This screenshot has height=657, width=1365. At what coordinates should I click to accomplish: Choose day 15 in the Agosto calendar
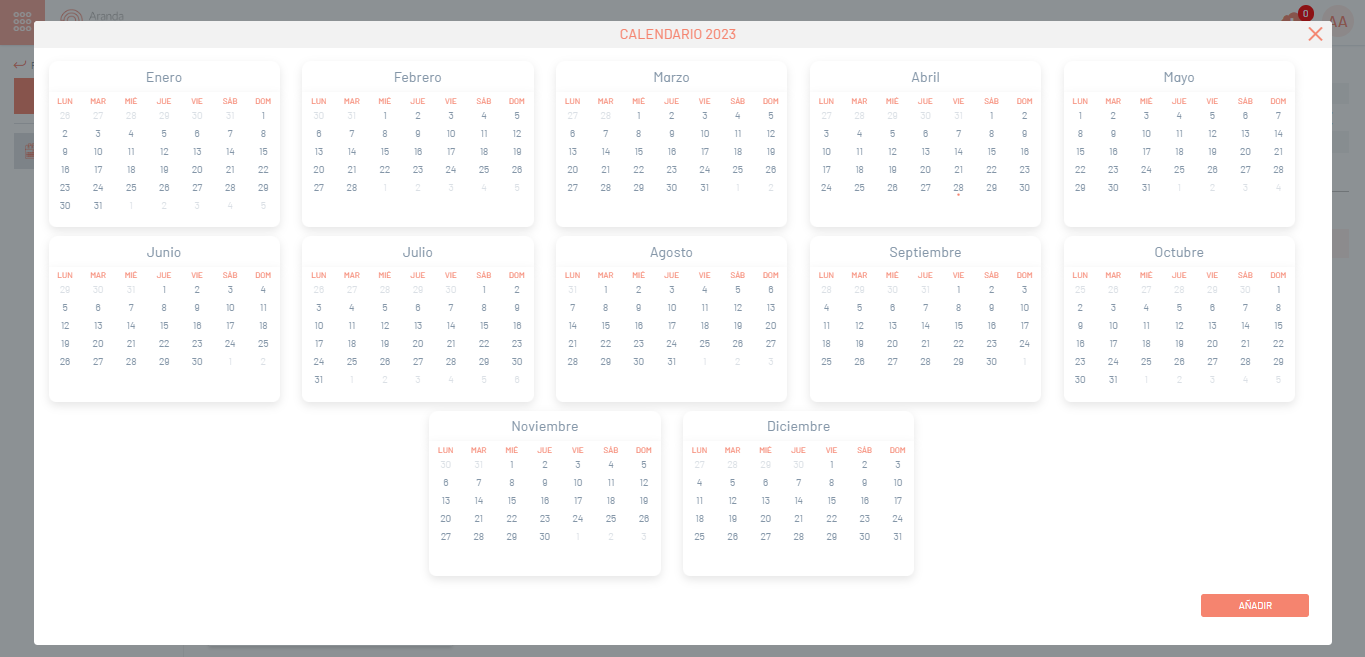click(x=606, y=326)
